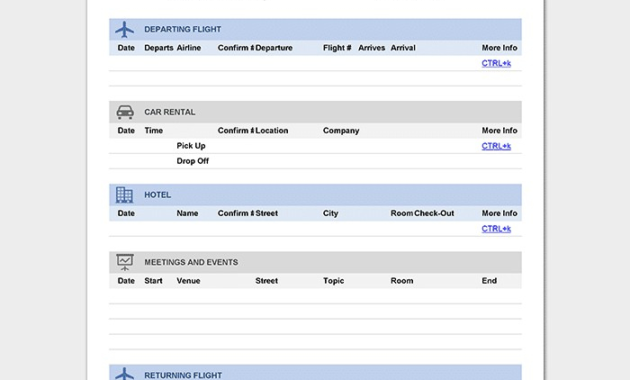Image resolution: width=630 pixels, height=380 pixels.
Task: Select the DEPARTING FLIGHT section title
Action: [x=183, y=29]
